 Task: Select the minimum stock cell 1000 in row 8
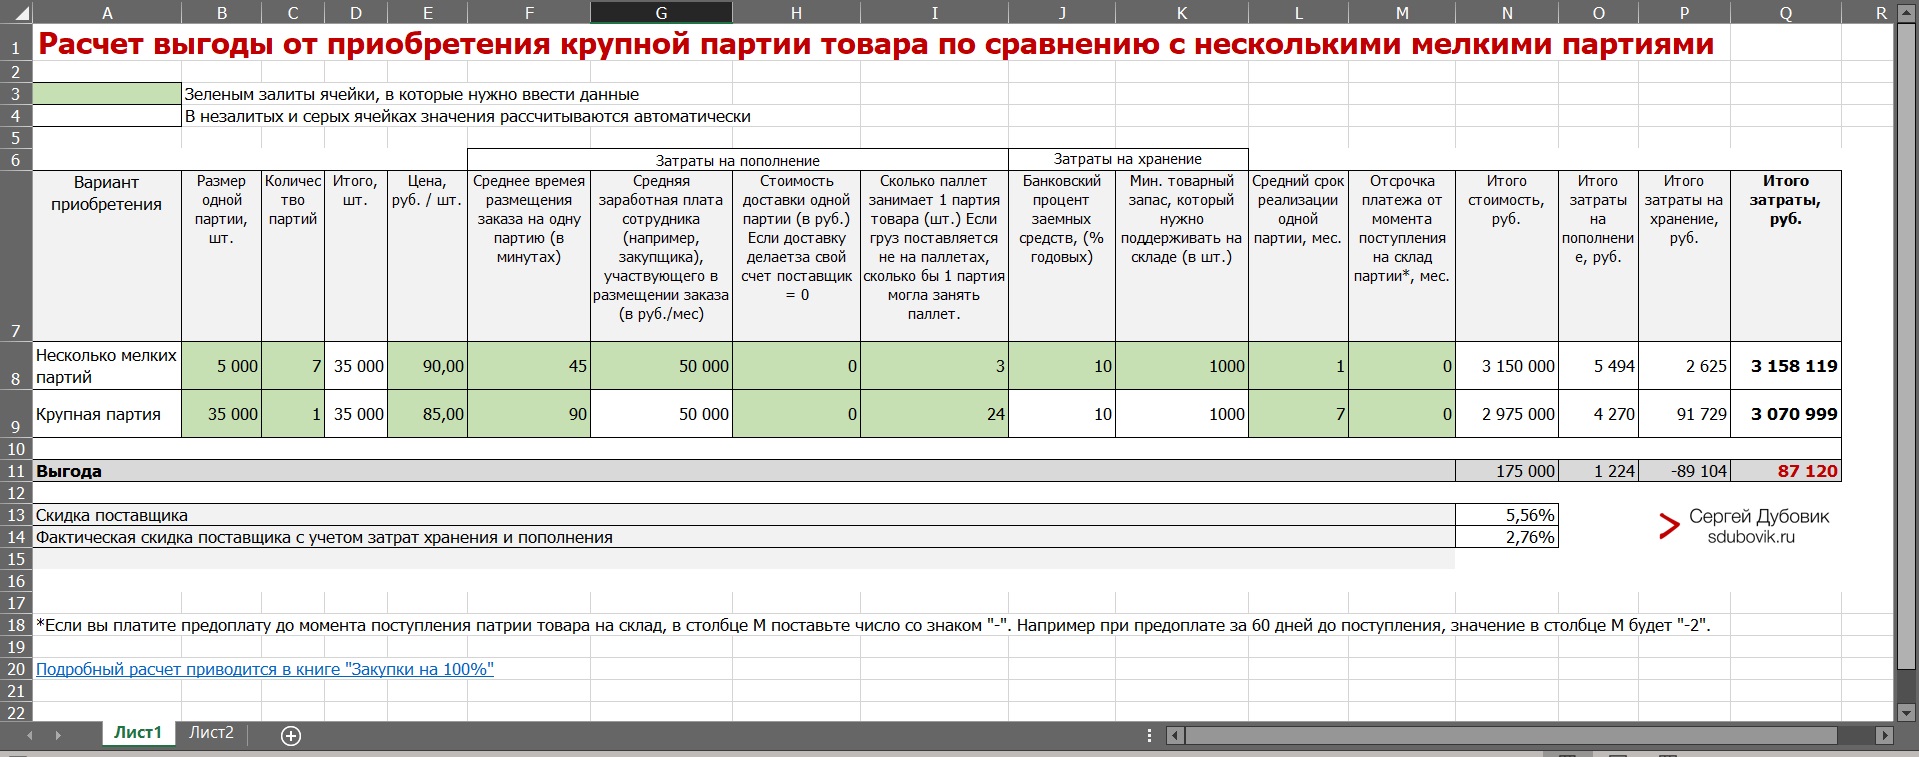(1182, 366)
